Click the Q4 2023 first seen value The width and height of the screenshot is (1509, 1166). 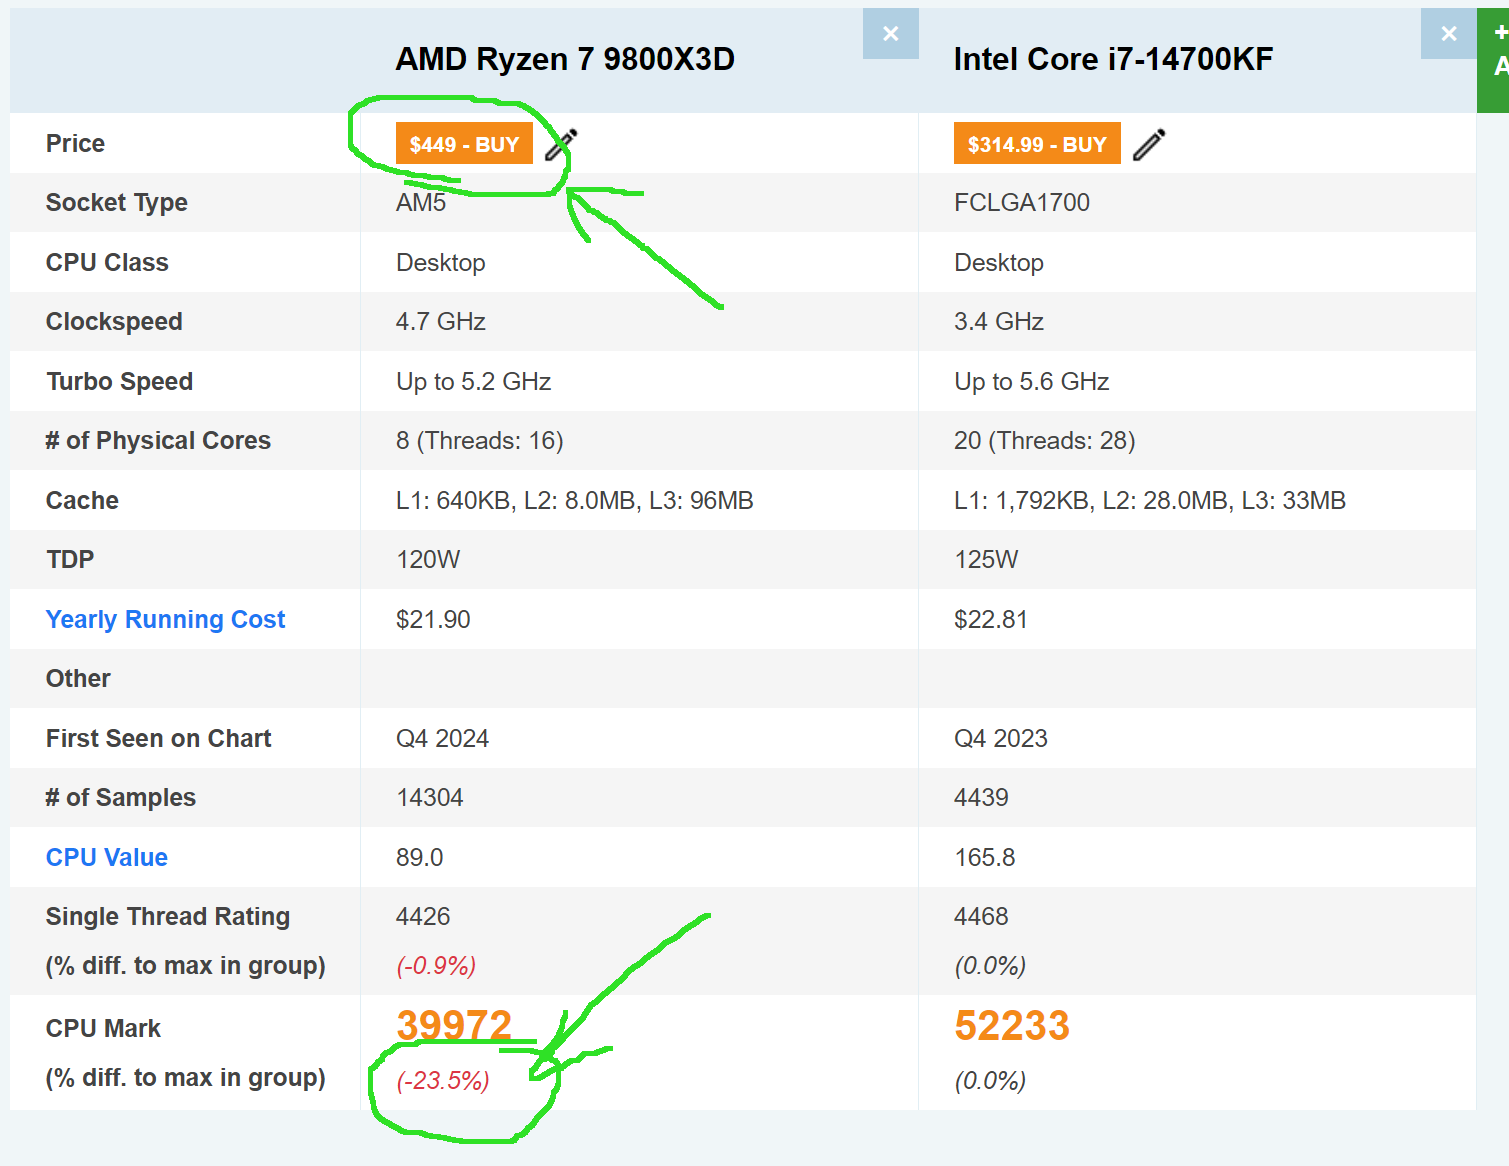click(x=1001, y=738)
